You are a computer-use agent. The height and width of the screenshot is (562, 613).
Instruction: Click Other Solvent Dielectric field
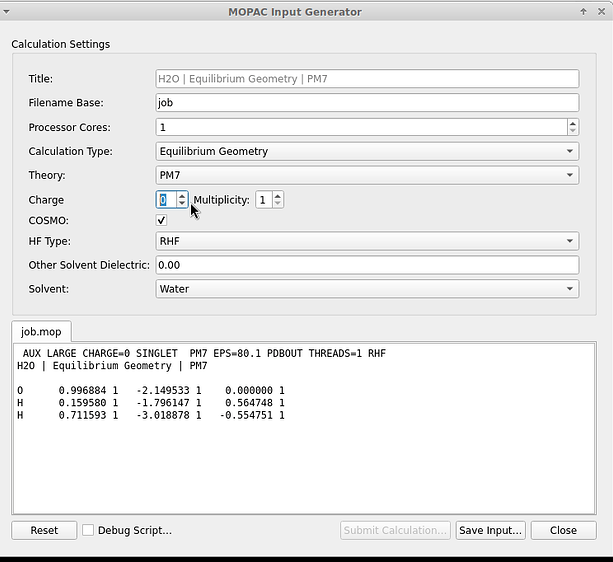tap(367, 265)
